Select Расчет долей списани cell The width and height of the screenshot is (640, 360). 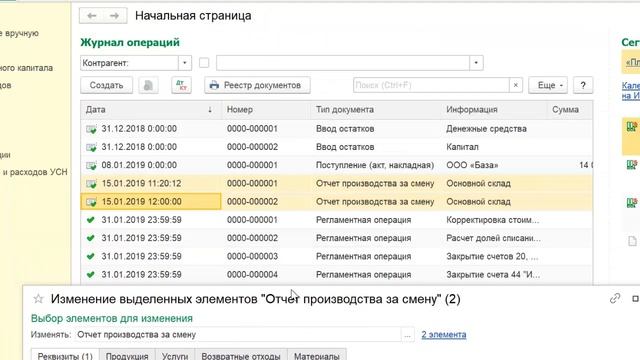(493, 238)
